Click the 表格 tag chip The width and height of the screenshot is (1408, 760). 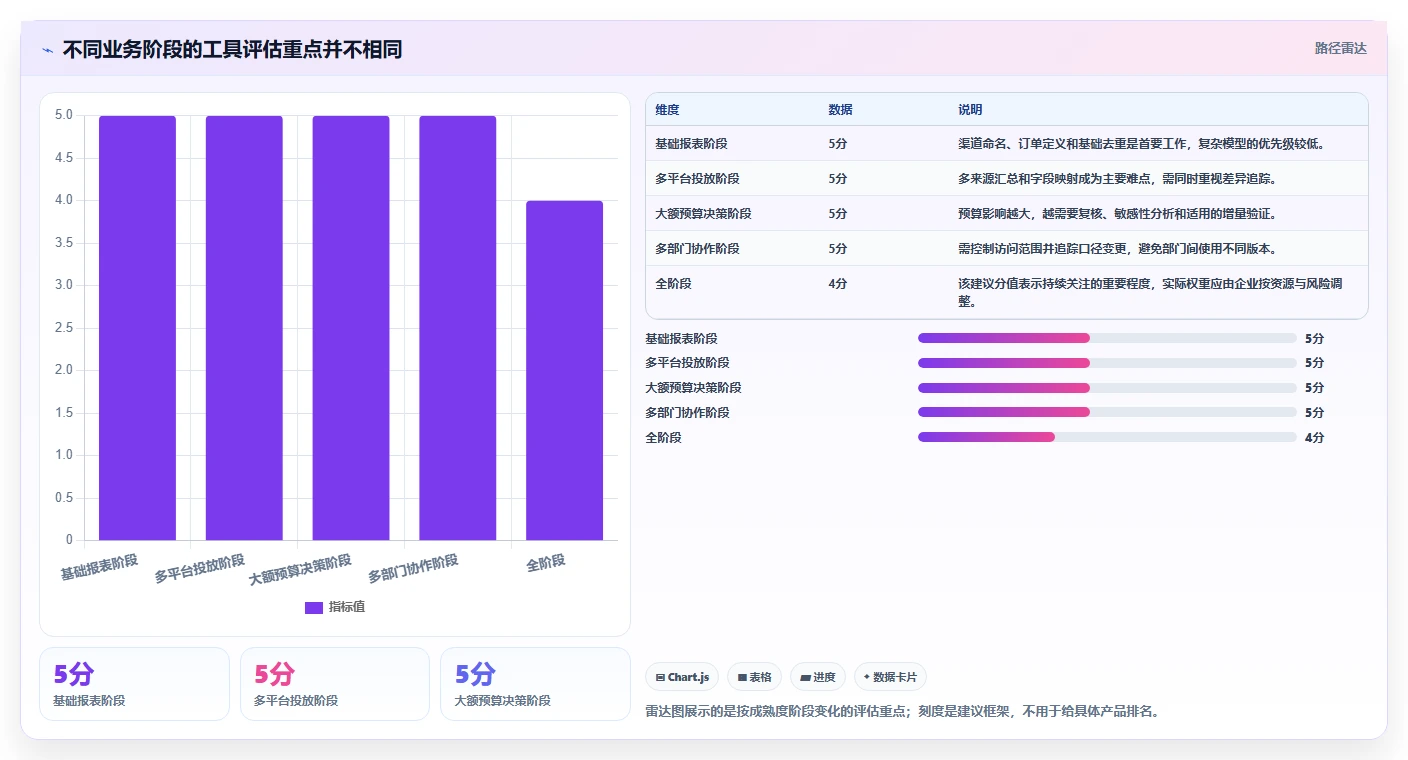(754, 677)
